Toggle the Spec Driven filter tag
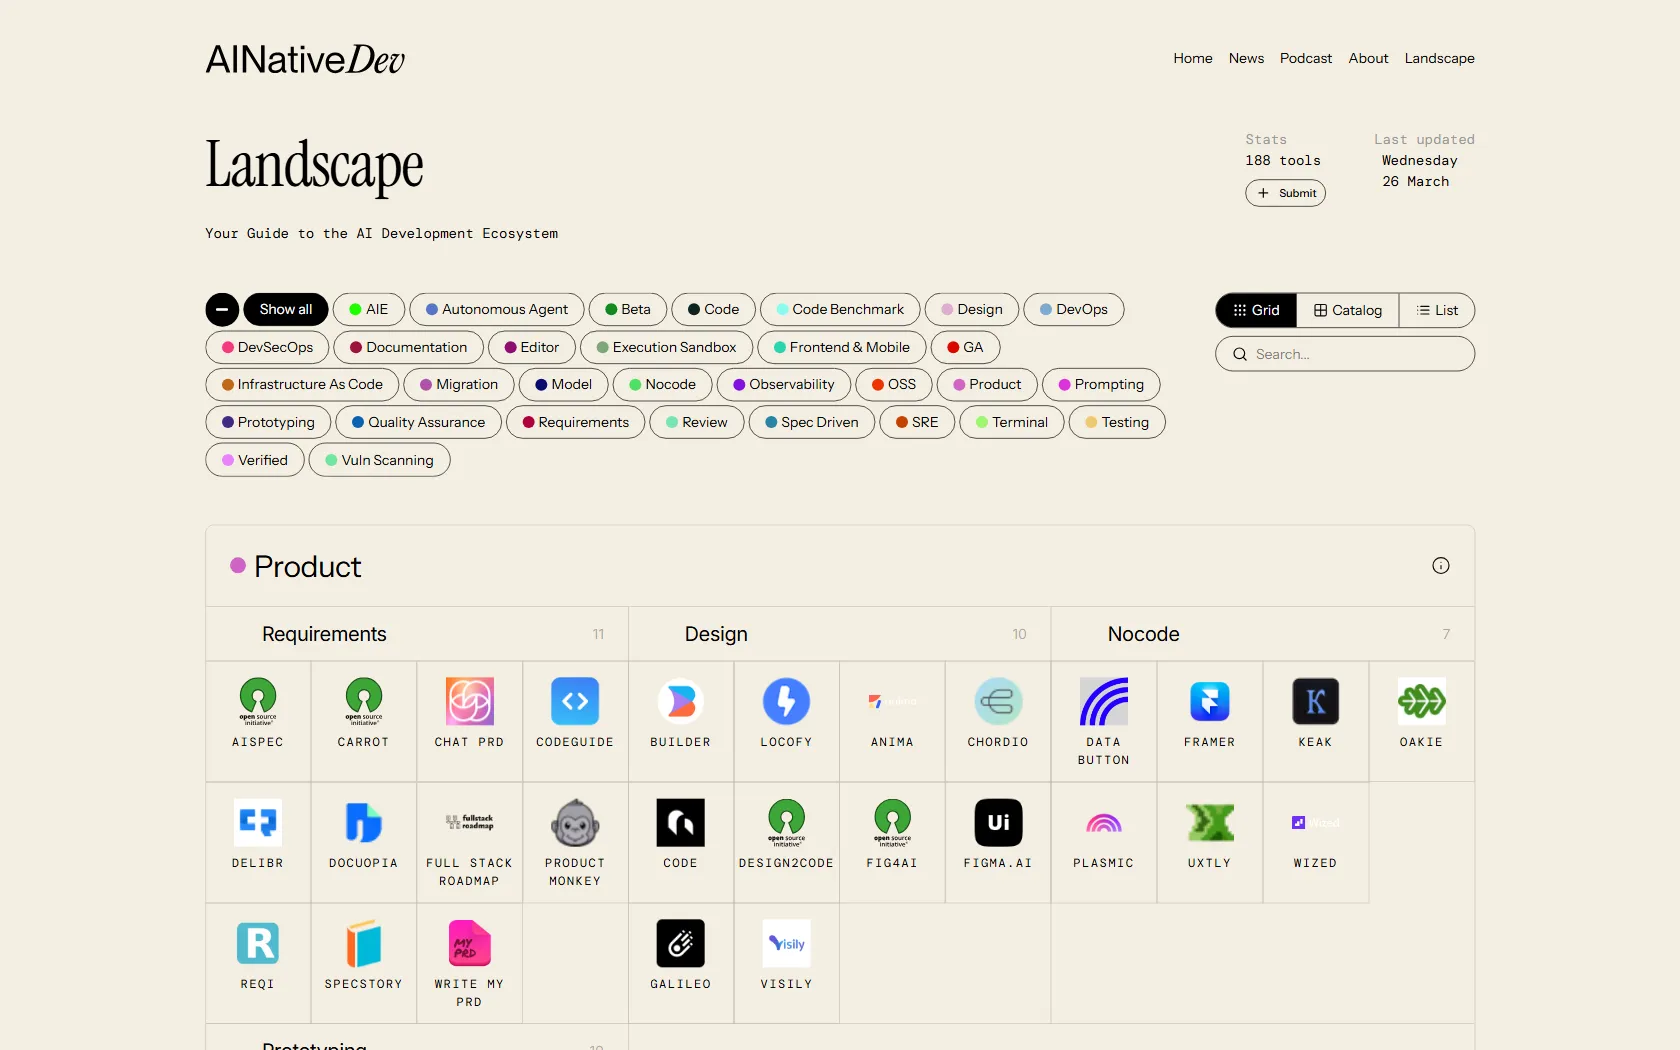1680x1050 pixels. coord(812,422)
